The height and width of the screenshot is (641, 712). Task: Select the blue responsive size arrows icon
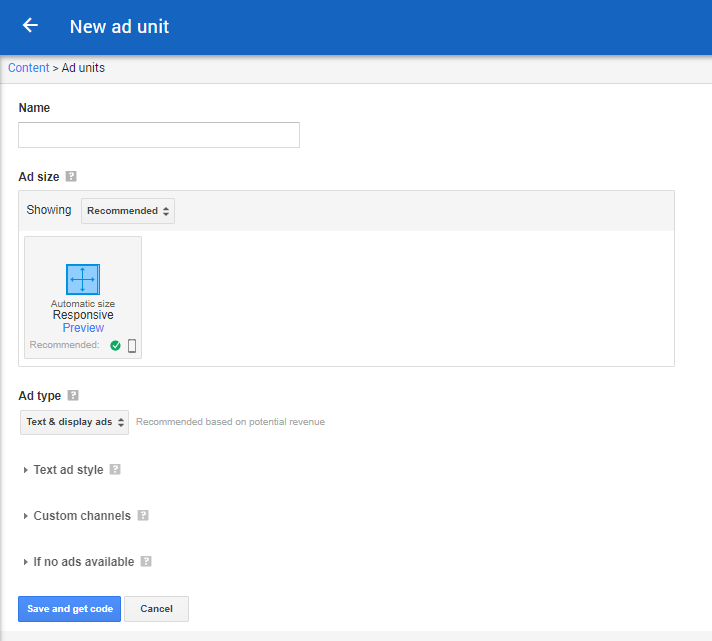(83, 279)
